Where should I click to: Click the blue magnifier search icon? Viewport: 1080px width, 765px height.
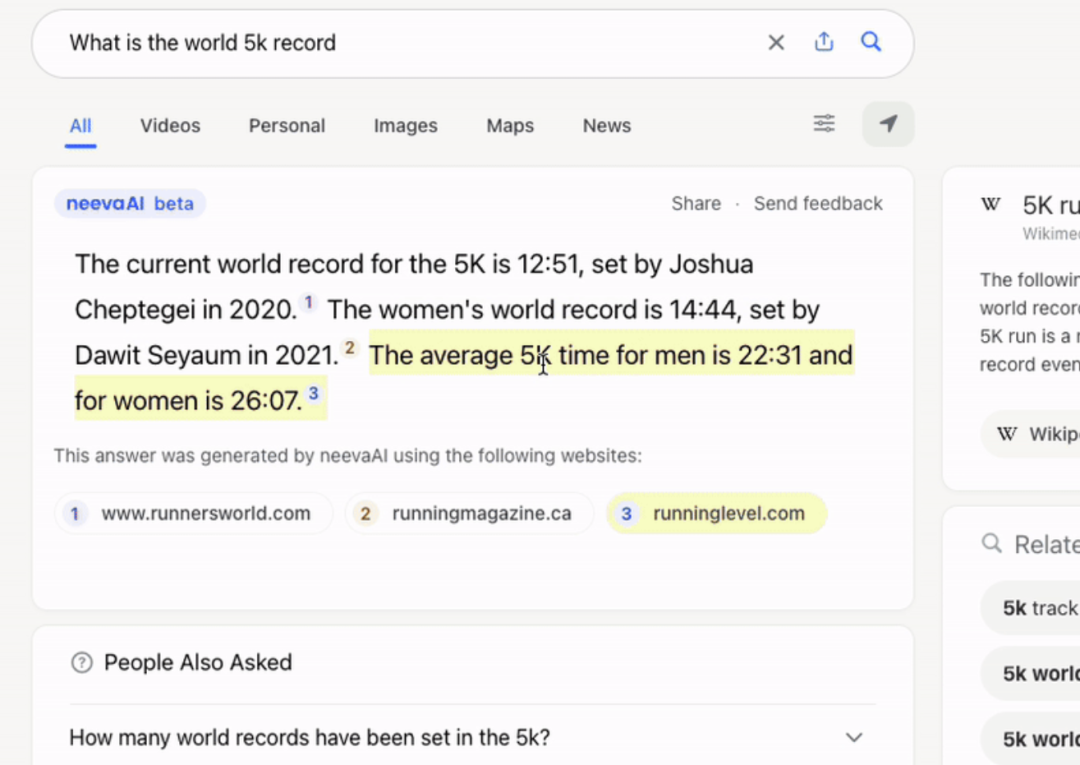[871, 42]
